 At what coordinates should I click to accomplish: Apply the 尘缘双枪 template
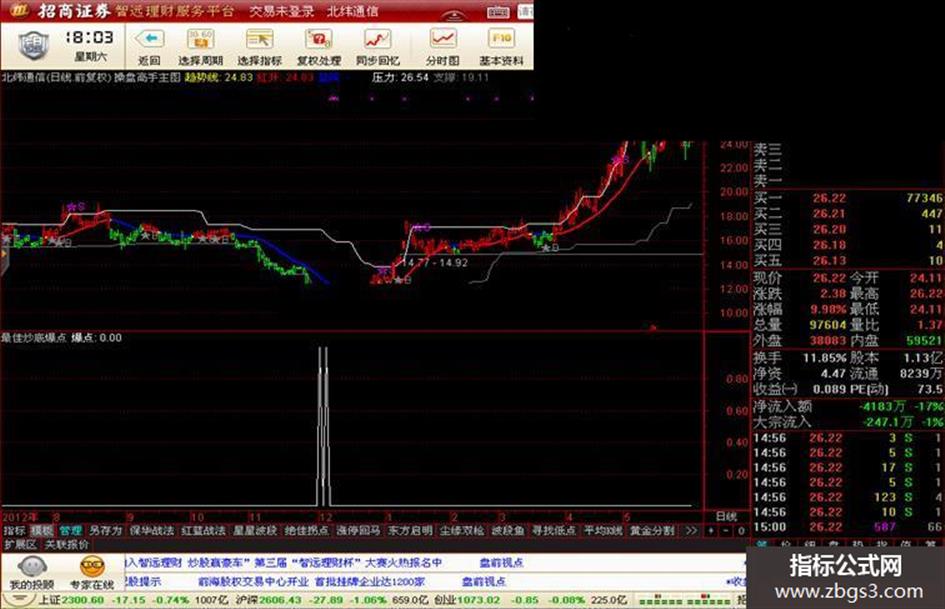click(462, 531)
